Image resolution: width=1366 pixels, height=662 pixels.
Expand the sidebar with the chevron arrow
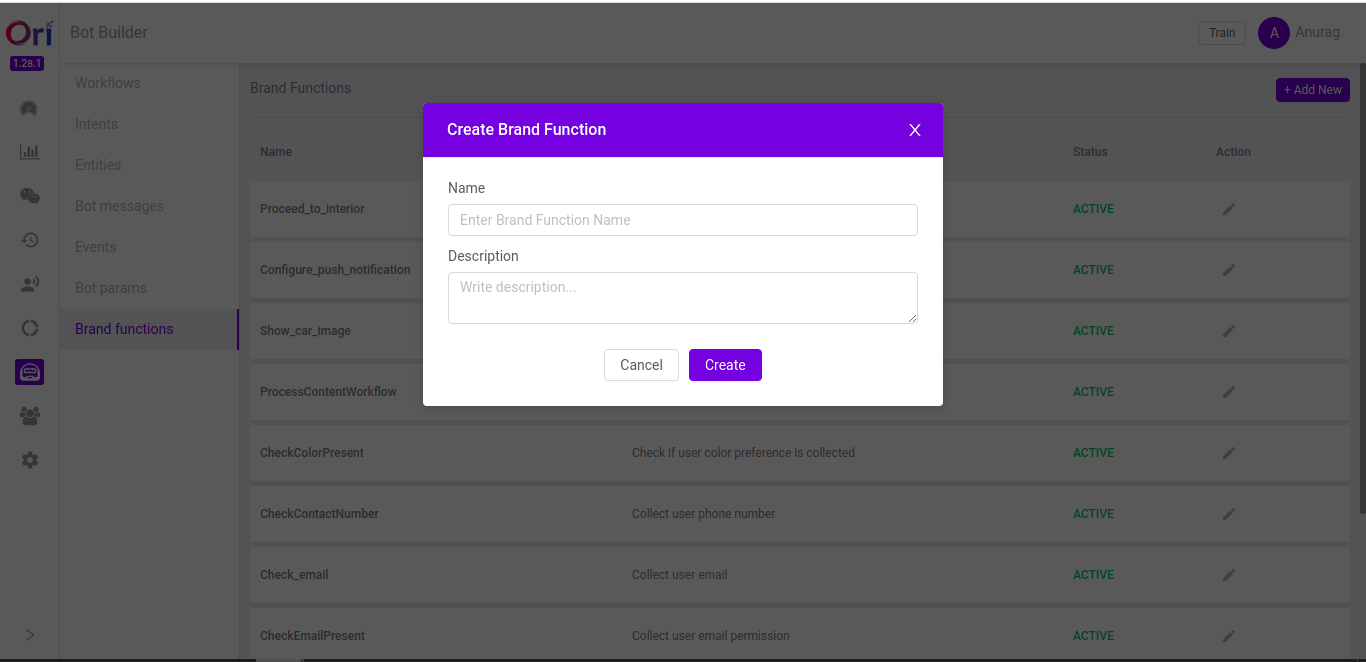pos(29,634)
